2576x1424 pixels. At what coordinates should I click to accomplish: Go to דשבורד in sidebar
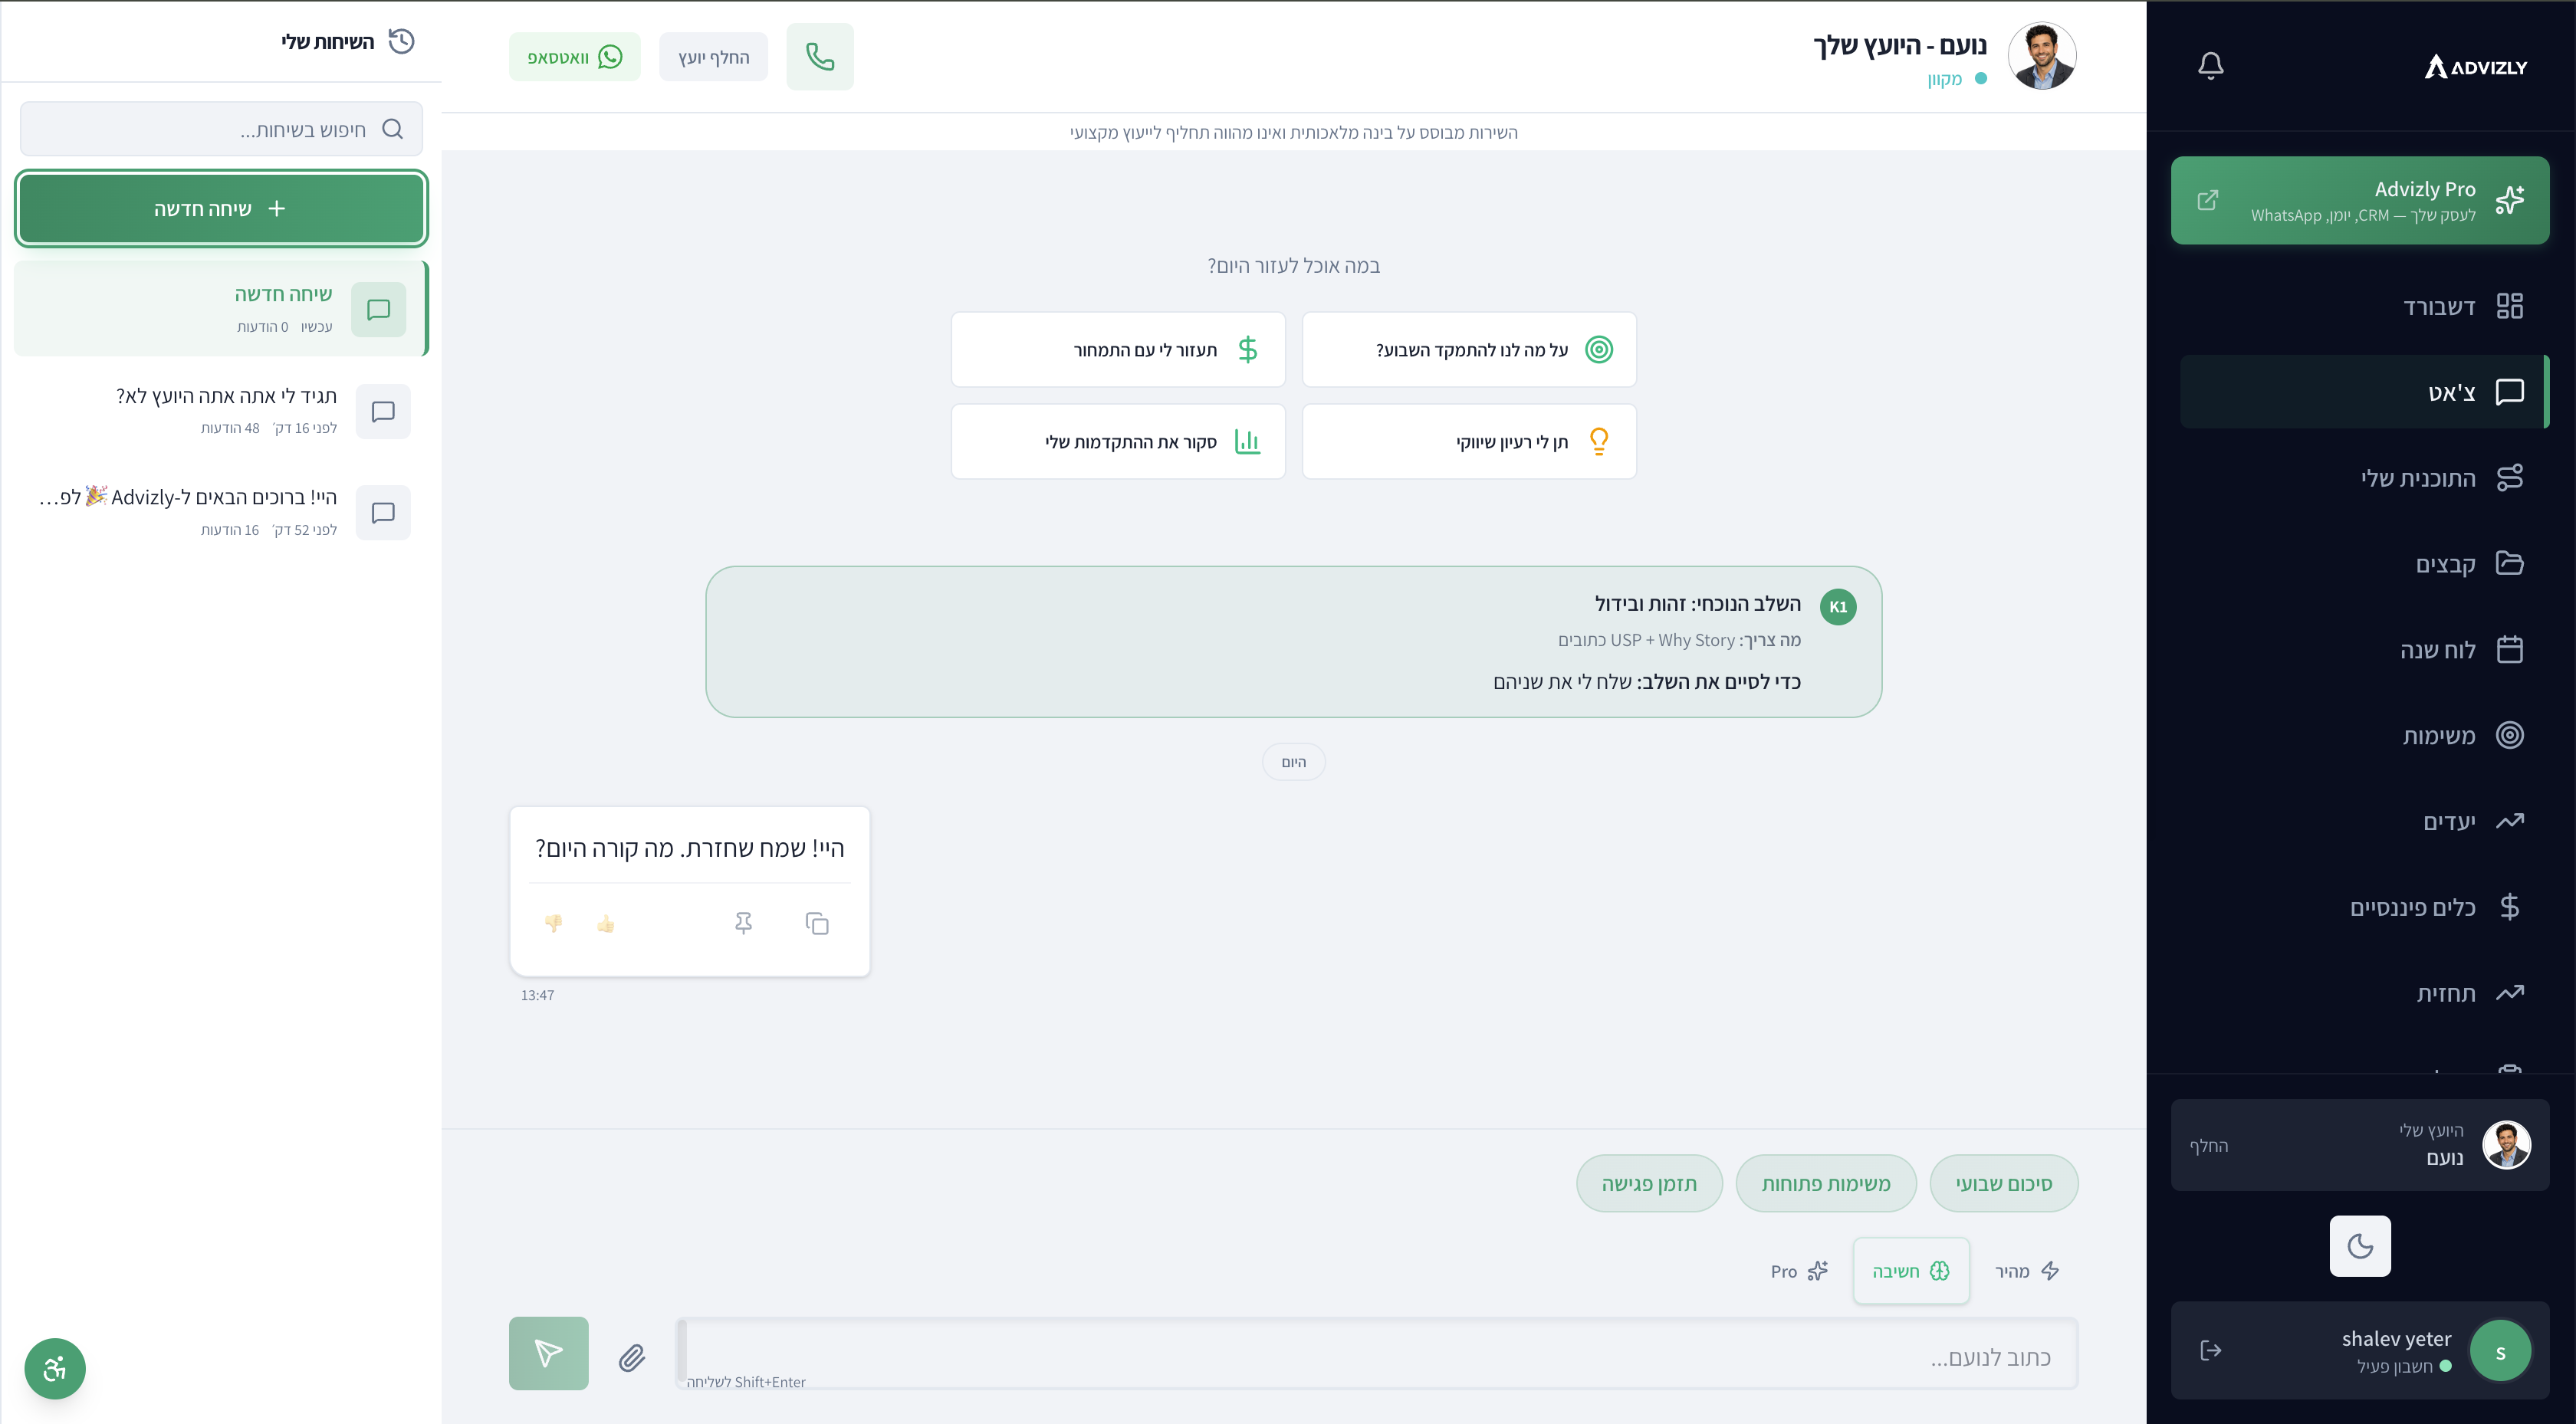2364,306
